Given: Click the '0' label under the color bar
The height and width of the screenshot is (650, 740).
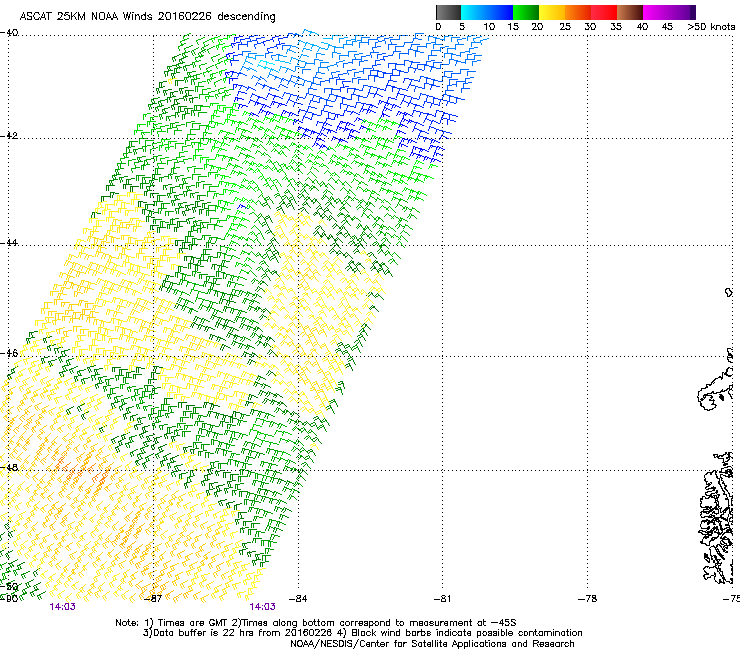Looking at the screenshot, I should [x=438, y=27].
